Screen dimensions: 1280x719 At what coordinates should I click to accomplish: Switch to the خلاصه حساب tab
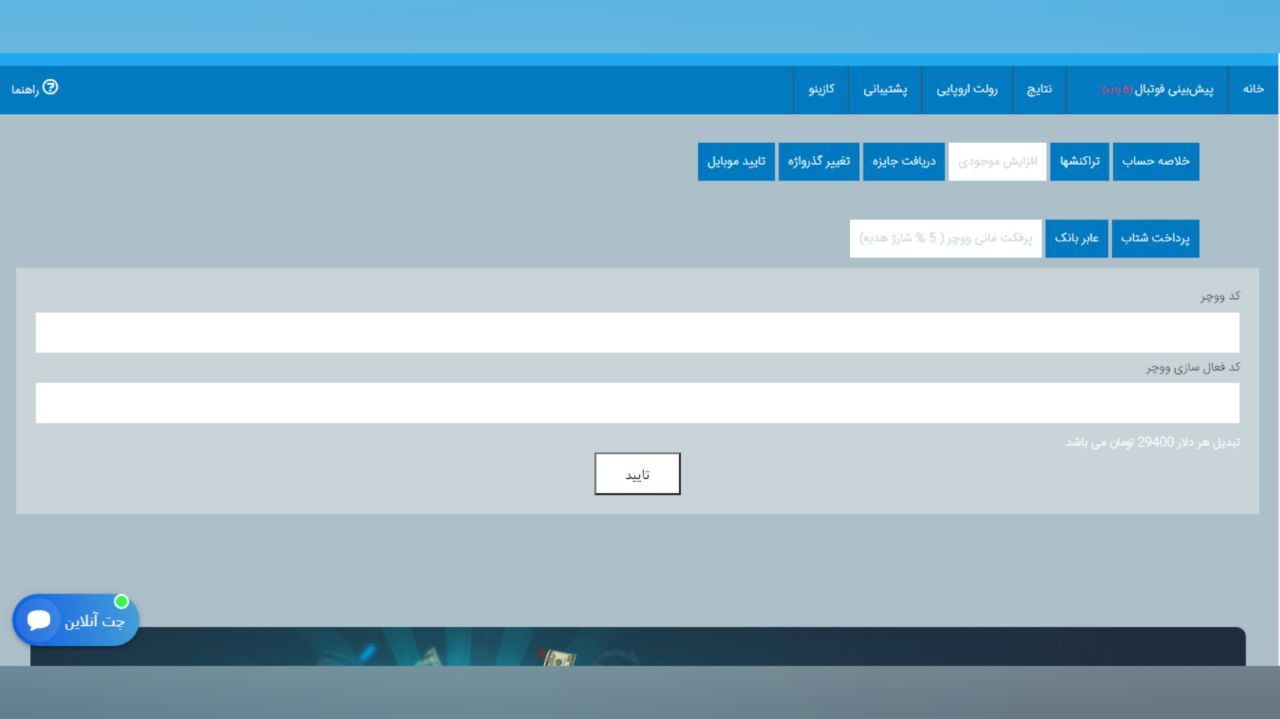click(x=1155, y=161)
